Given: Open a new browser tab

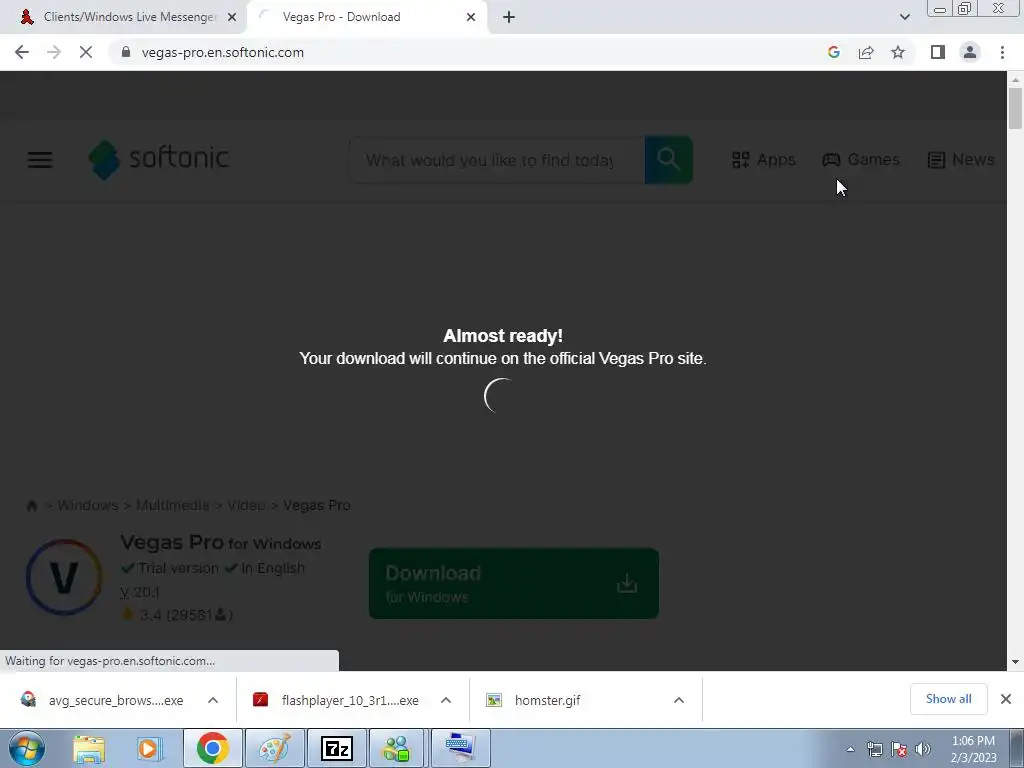Looking at the screenshot, I should tap(509, 17).
